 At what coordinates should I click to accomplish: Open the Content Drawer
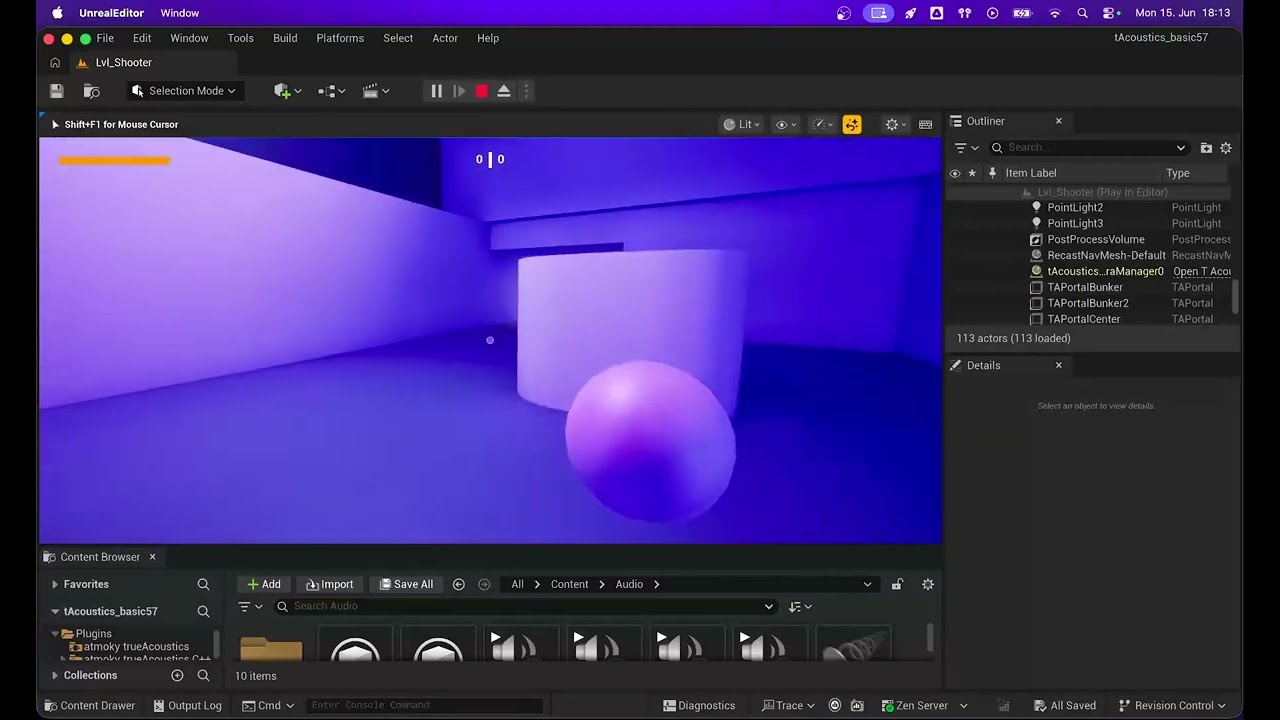pos(89,705)
